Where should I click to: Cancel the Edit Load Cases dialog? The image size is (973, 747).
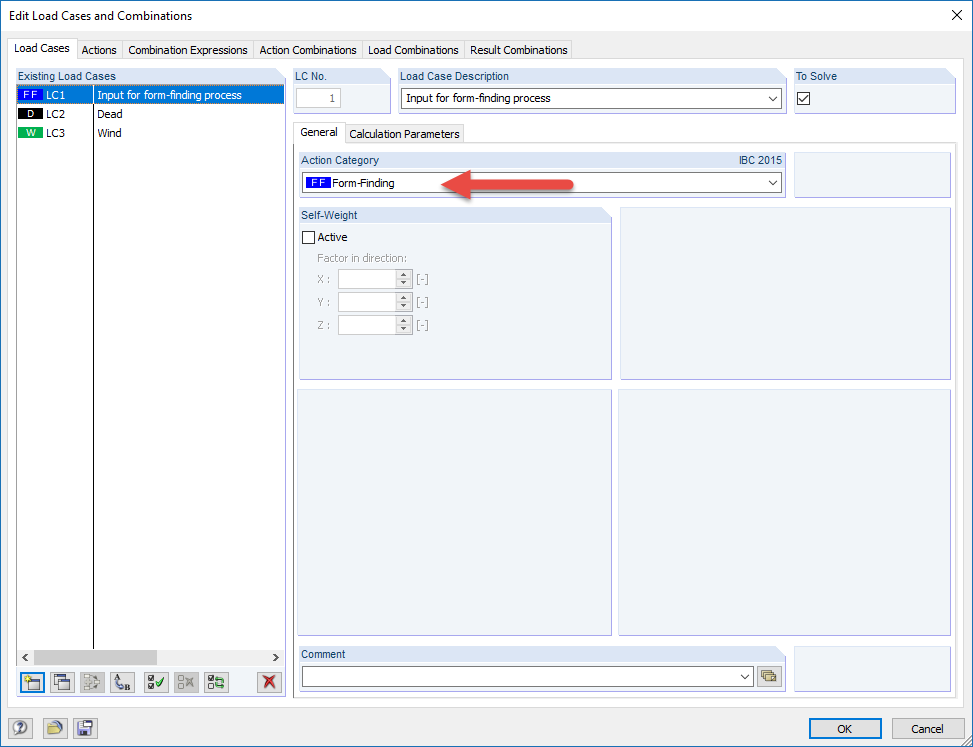pyautogui.click(x=928, y=728)
